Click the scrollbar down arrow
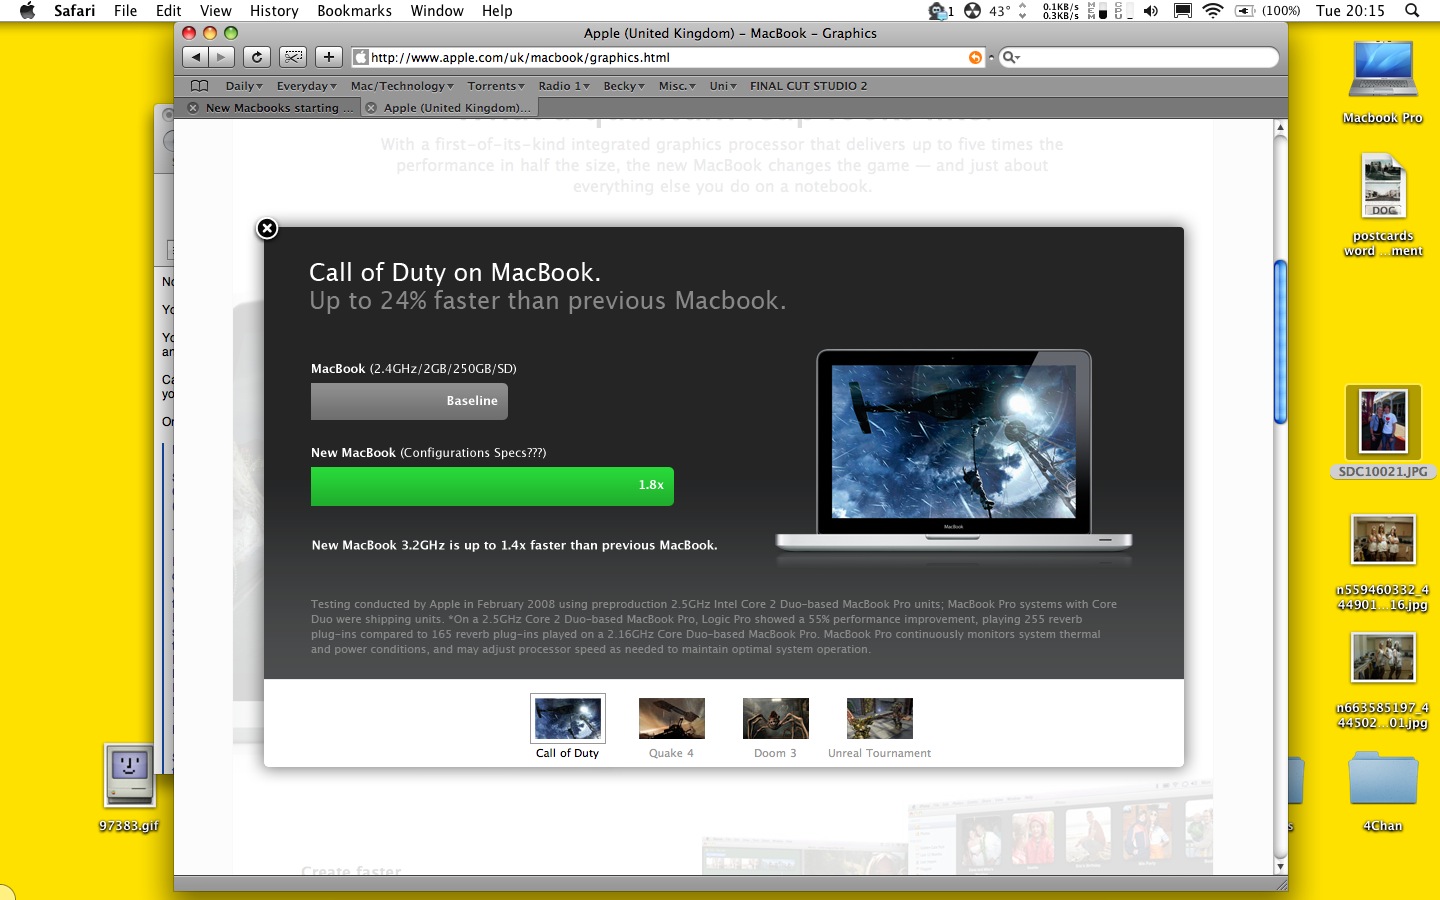The height and width of the screenshot is (900, 1440). click(x=1280, y=865)
